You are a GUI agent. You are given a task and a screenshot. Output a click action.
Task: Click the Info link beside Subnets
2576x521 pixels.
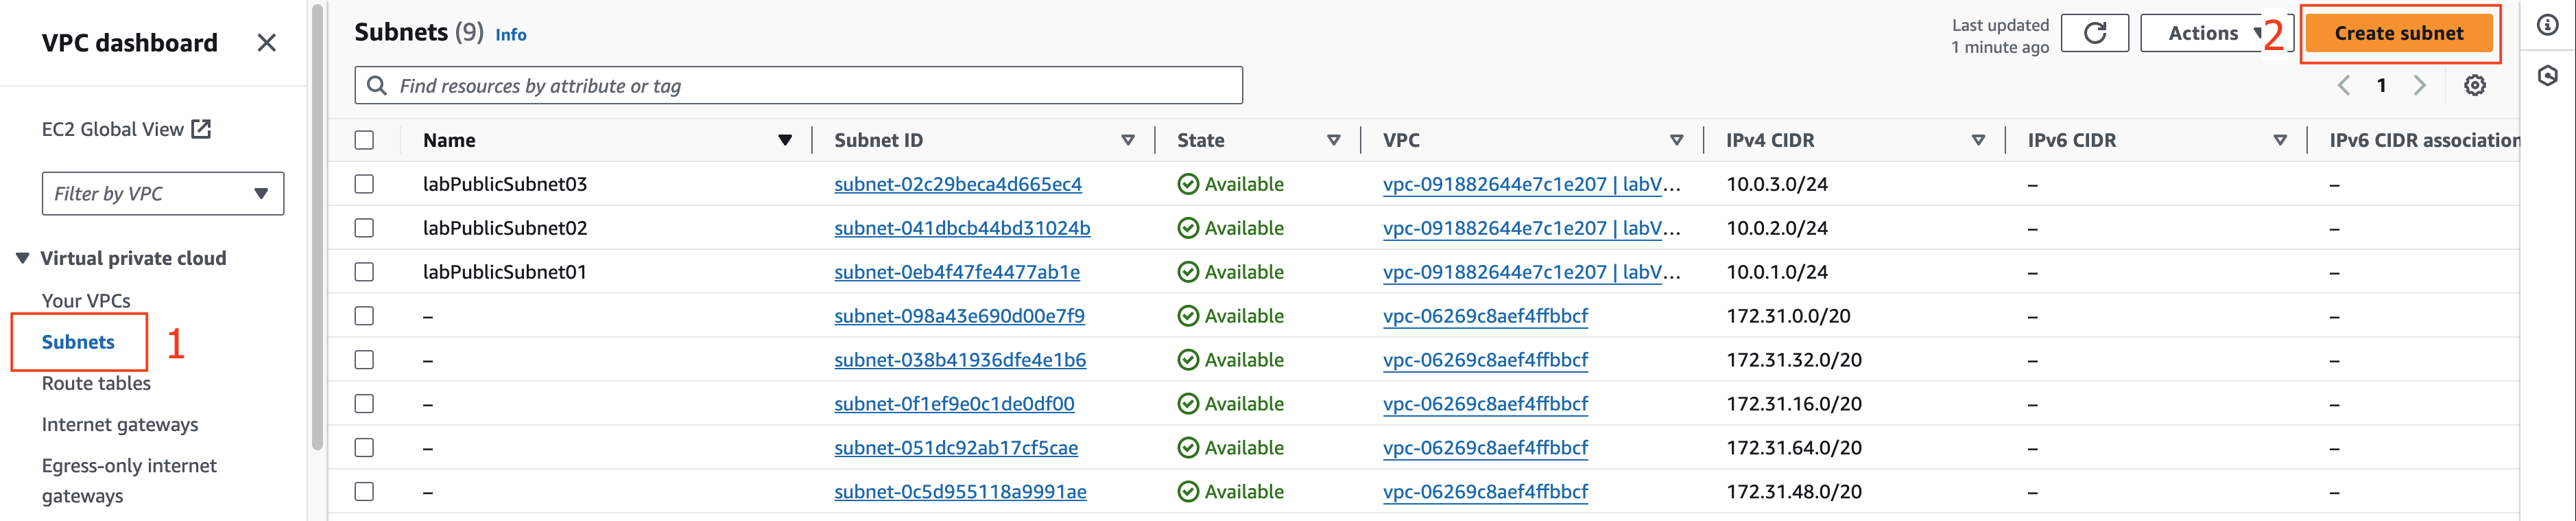pos(511,35)
